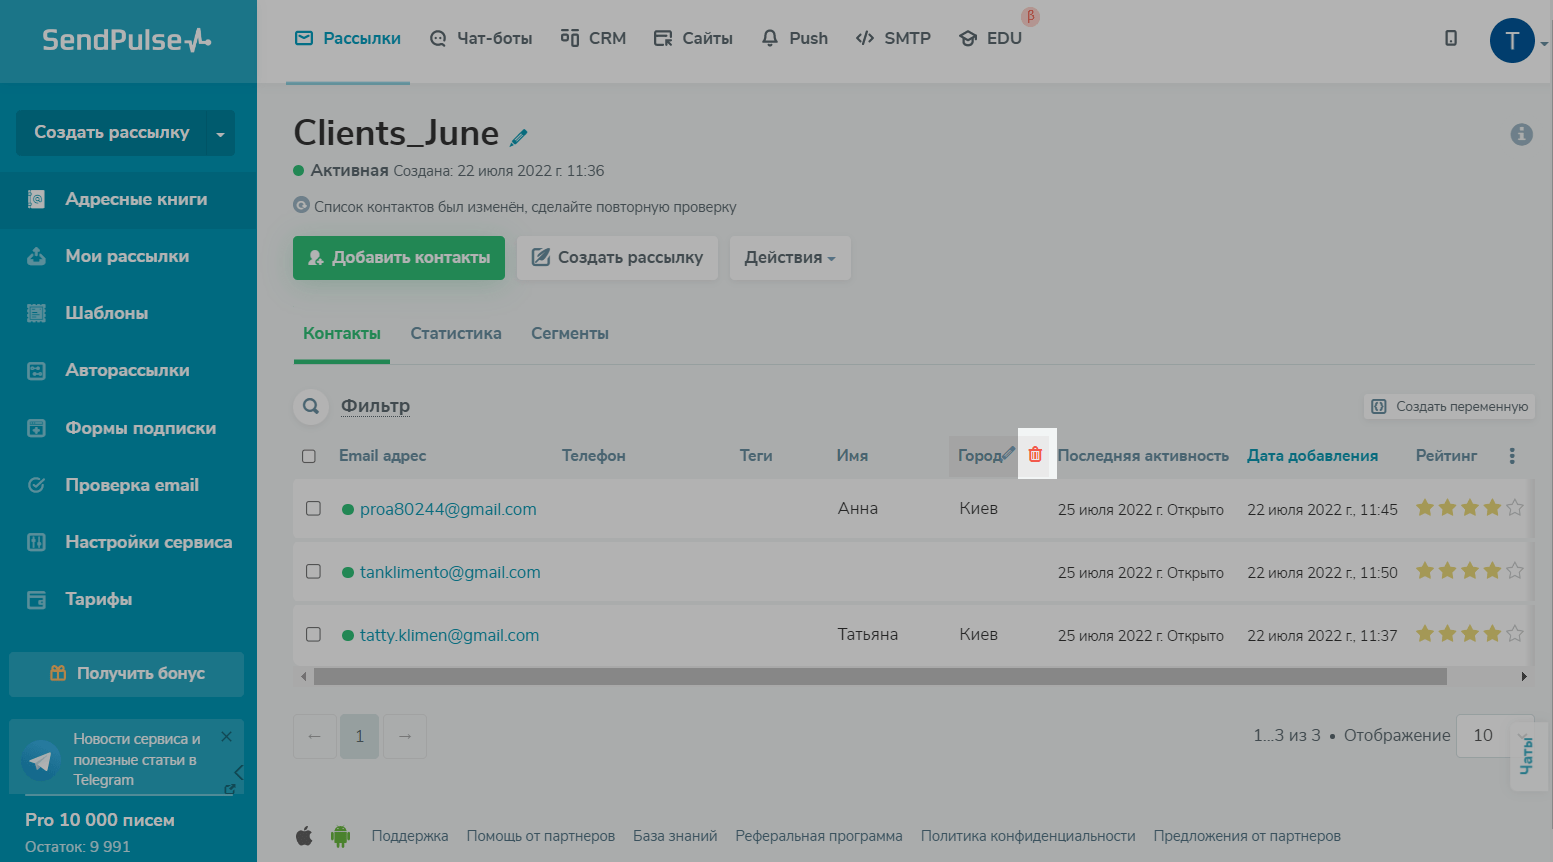Click the Apple app icon in footer
Screen dimensions: 1553x862
click(304, 836)
